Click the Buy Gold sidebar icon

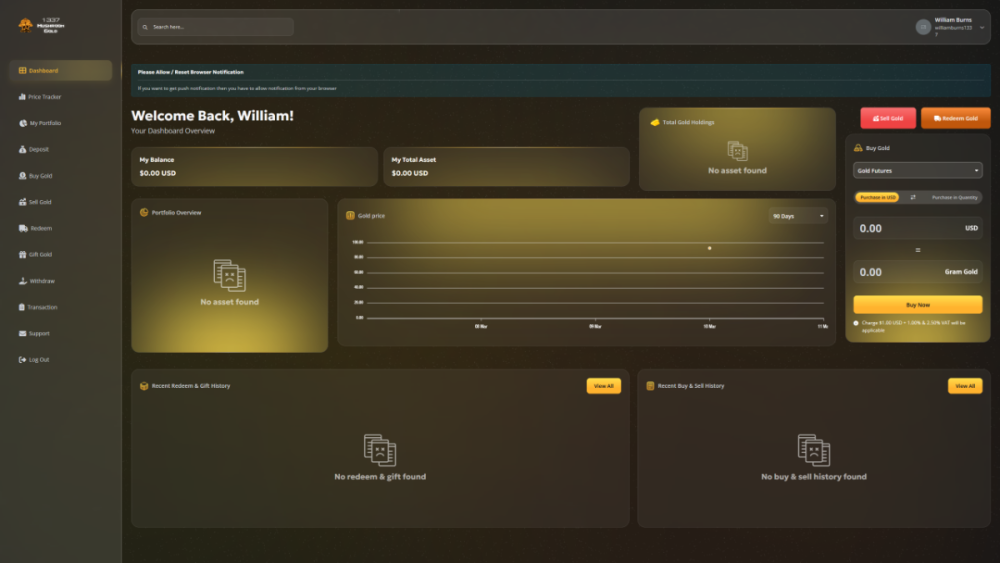coord(22,175)
